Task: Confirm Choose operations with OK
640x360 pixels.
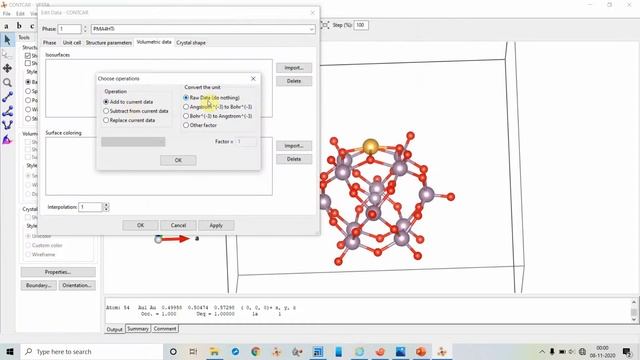Action: pos(178,160)
